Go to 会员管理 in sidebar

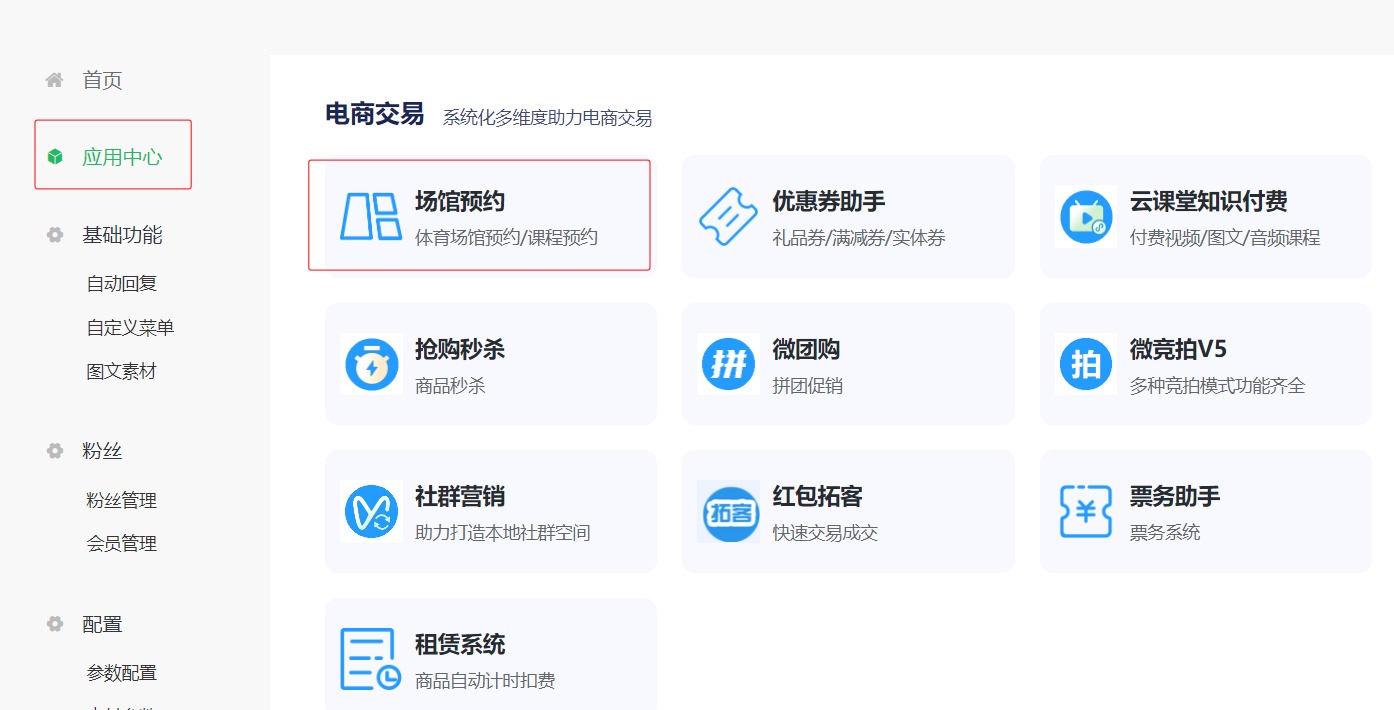(x=122, y=544)
